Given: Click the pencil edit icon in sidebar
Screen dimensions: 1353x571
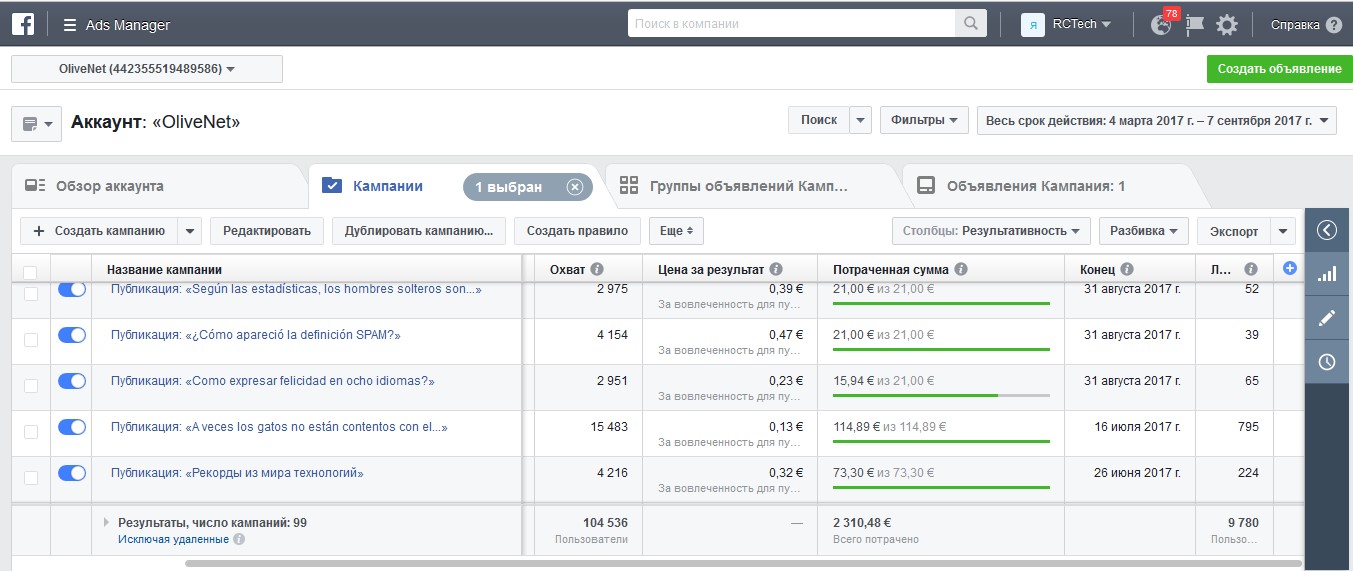Looking at the screenshot, I should click(1327, 318).
